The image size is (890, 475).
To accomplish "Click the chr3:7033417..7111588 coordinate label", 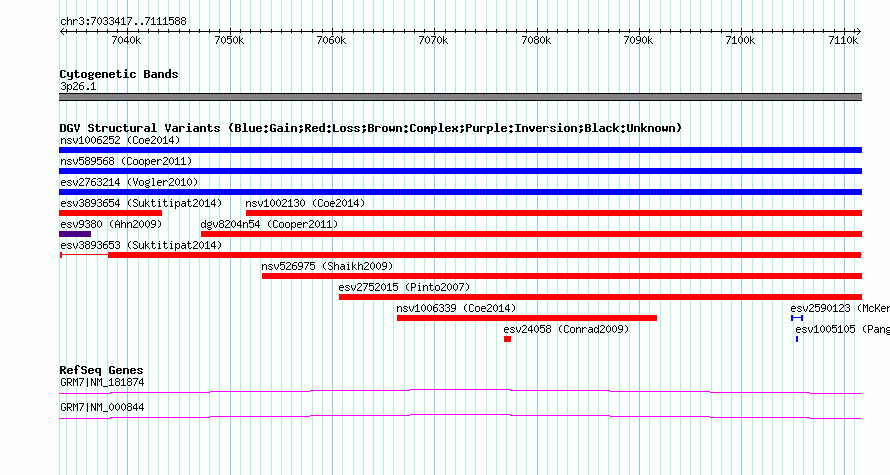I will 123,22.
